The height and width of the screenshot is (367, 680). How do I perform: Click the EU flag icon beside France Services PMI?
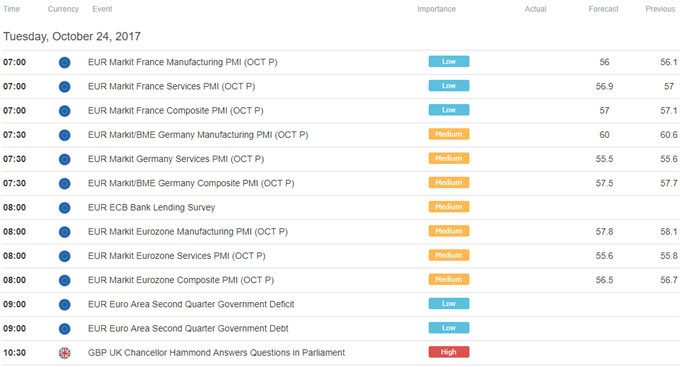pos(65,87)
